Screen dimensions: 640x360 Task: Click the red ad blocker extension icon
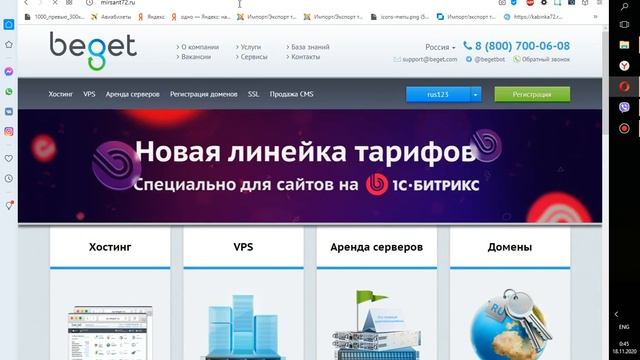point(530,2)
